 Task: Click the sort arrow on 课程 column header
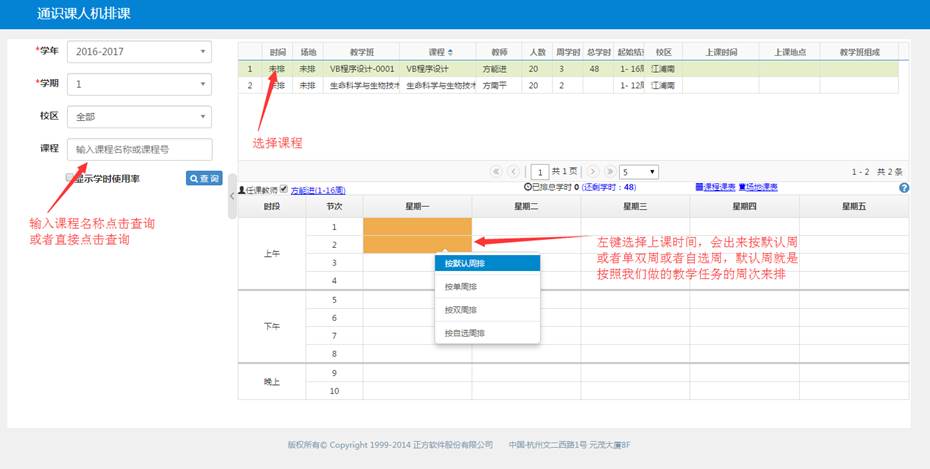[x=449, y=52]
